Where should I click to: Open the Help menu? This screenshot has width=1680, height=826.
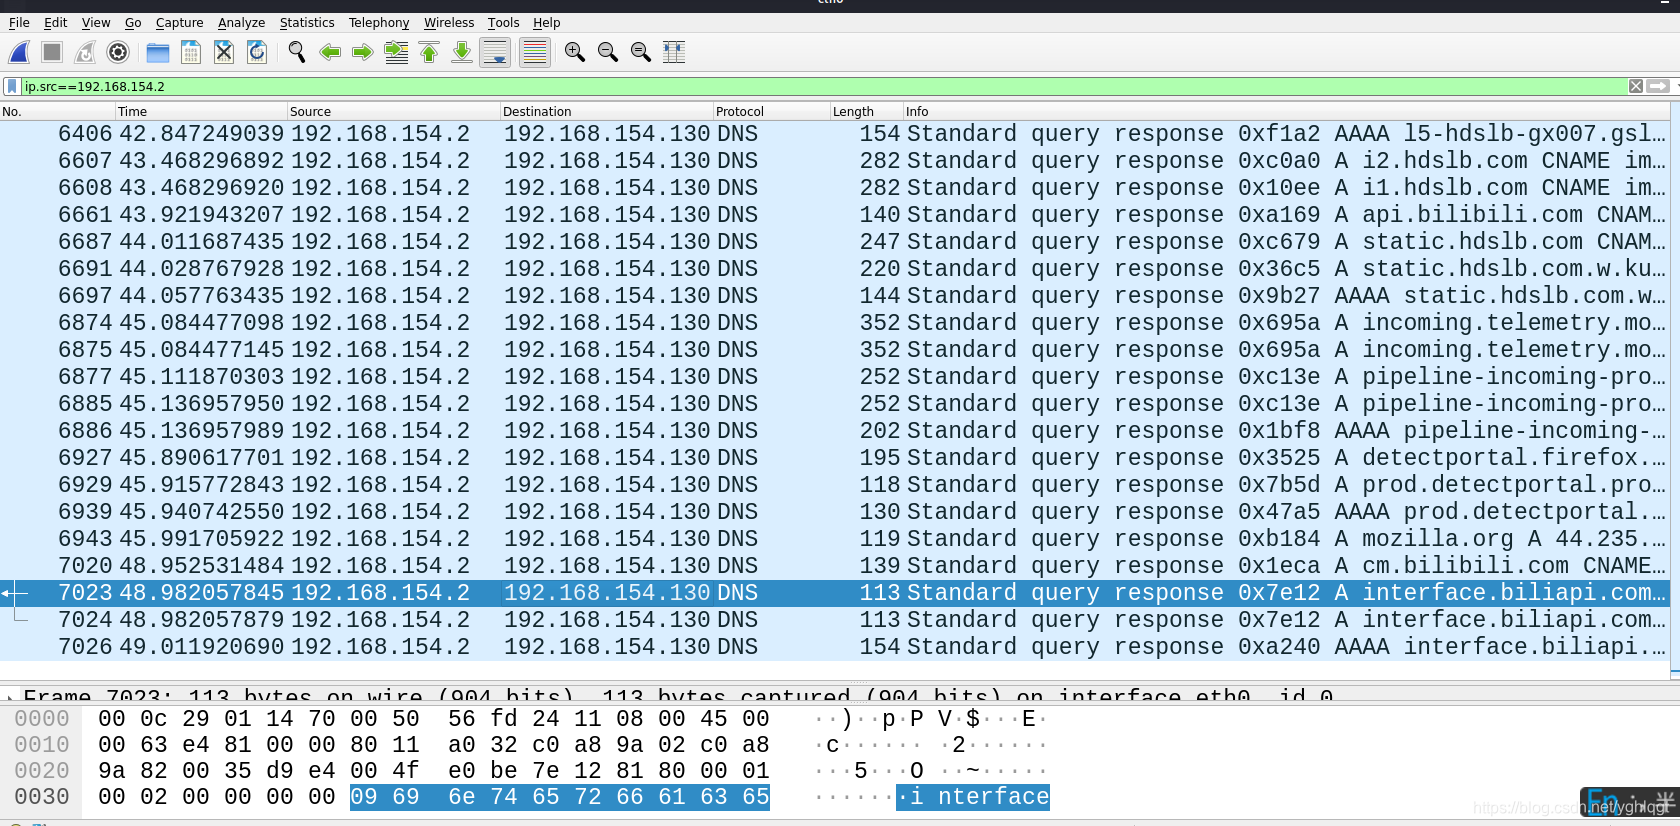547,22
